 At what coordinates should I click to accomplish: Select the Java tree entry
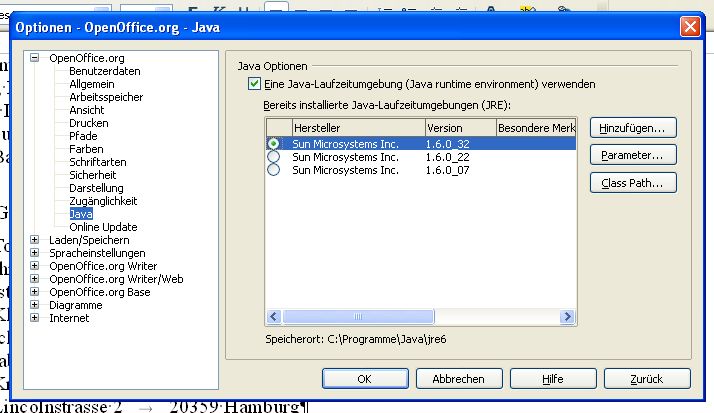(81, 214)
